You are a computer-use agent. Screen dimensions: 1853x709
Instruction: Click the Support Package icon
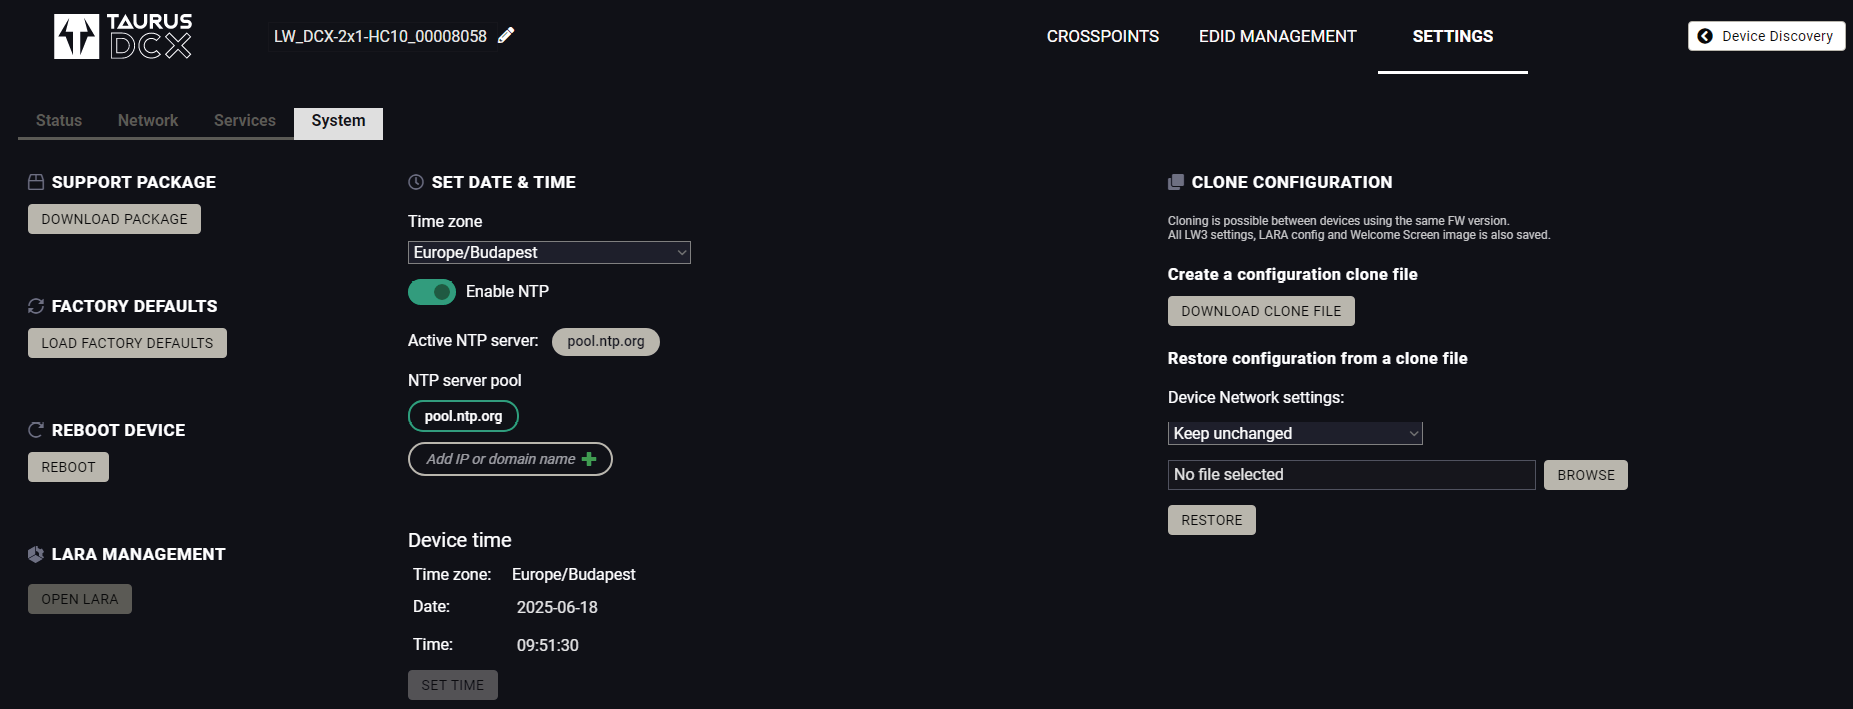[x=36, y=182]
